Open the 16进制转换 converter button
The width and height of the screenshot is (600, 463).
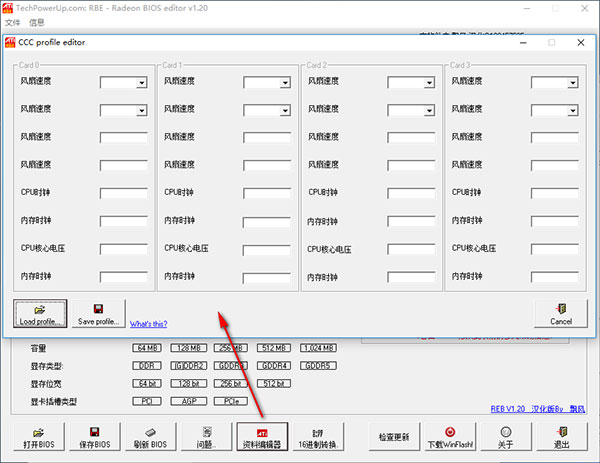pyautogui.click(x=318, y=437)
